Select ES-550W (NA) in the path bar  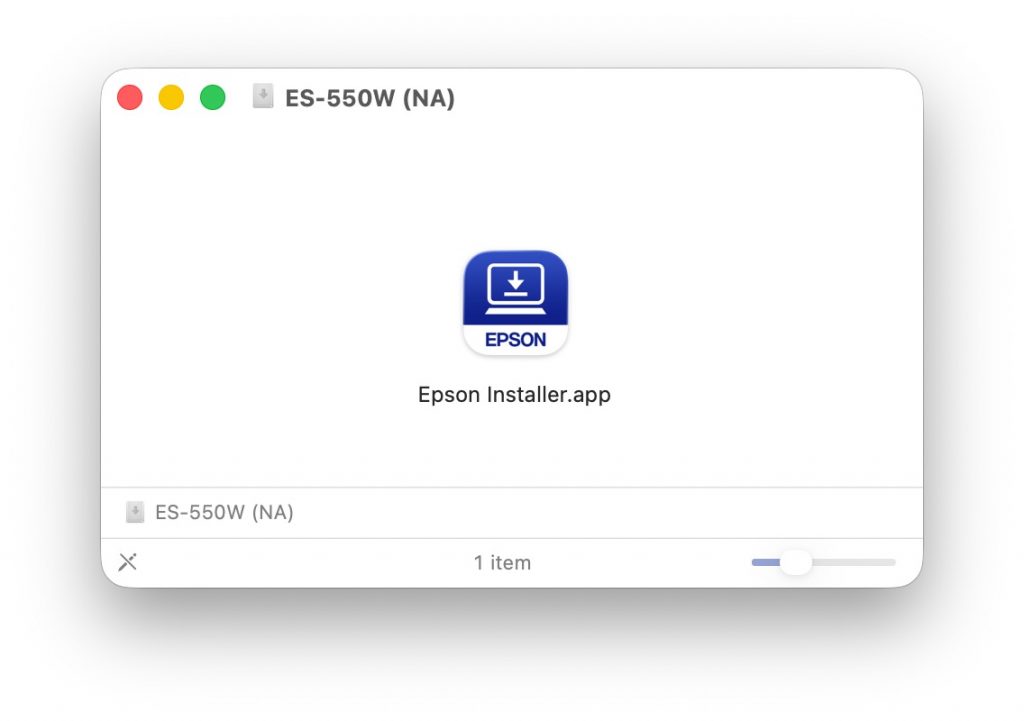tap(224, 512)
